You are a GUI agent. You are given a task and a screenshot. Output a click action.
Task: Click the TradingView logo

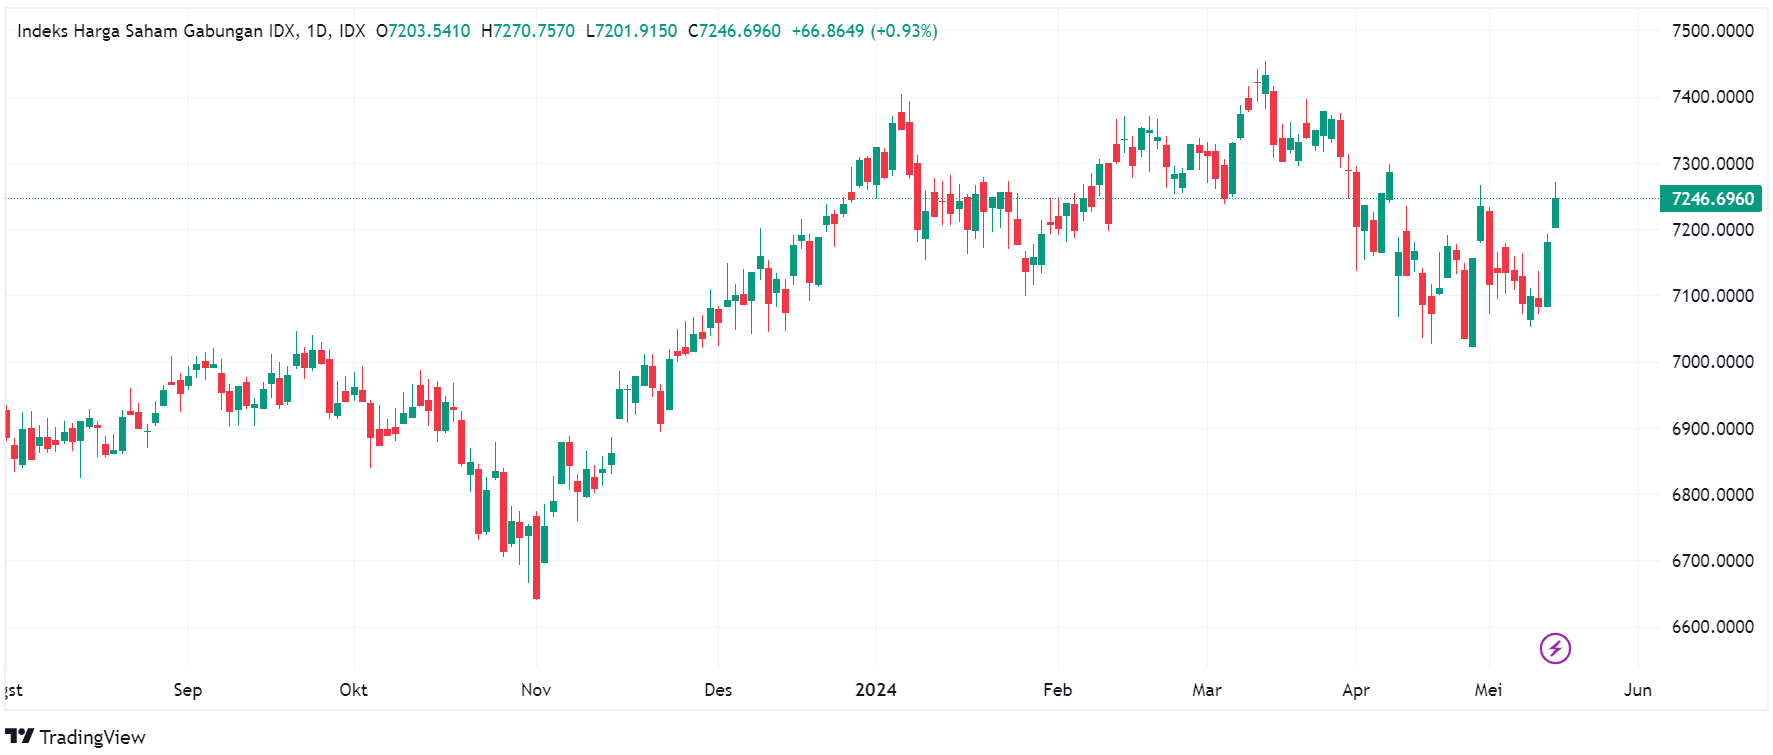click(20, 736)
